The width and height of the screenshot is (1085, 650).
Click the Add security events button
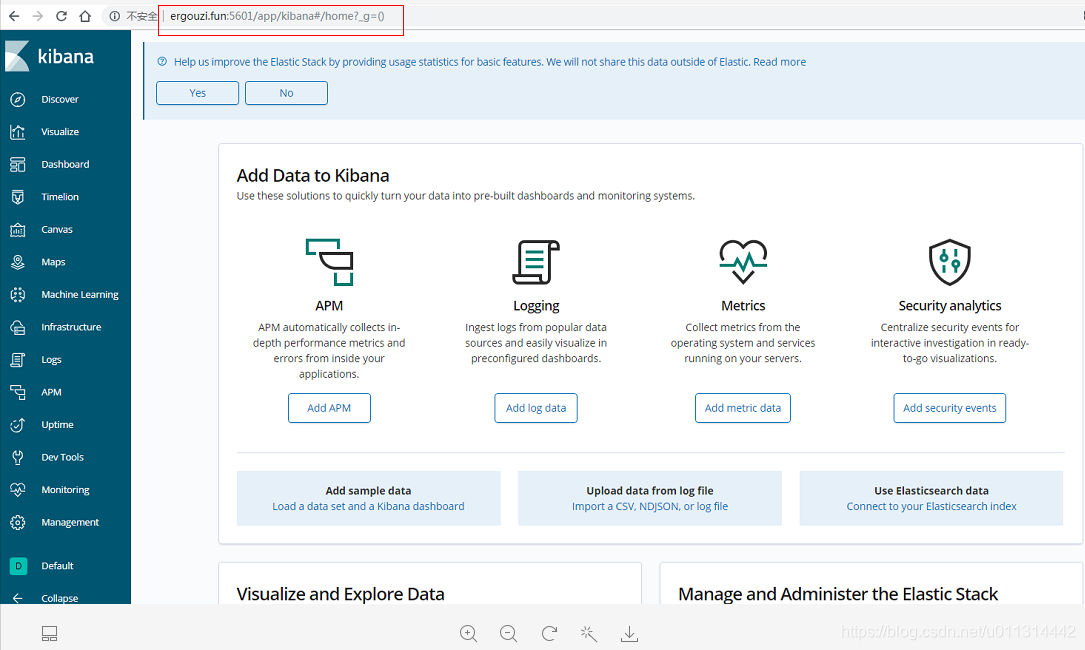(x=949, y=408)
